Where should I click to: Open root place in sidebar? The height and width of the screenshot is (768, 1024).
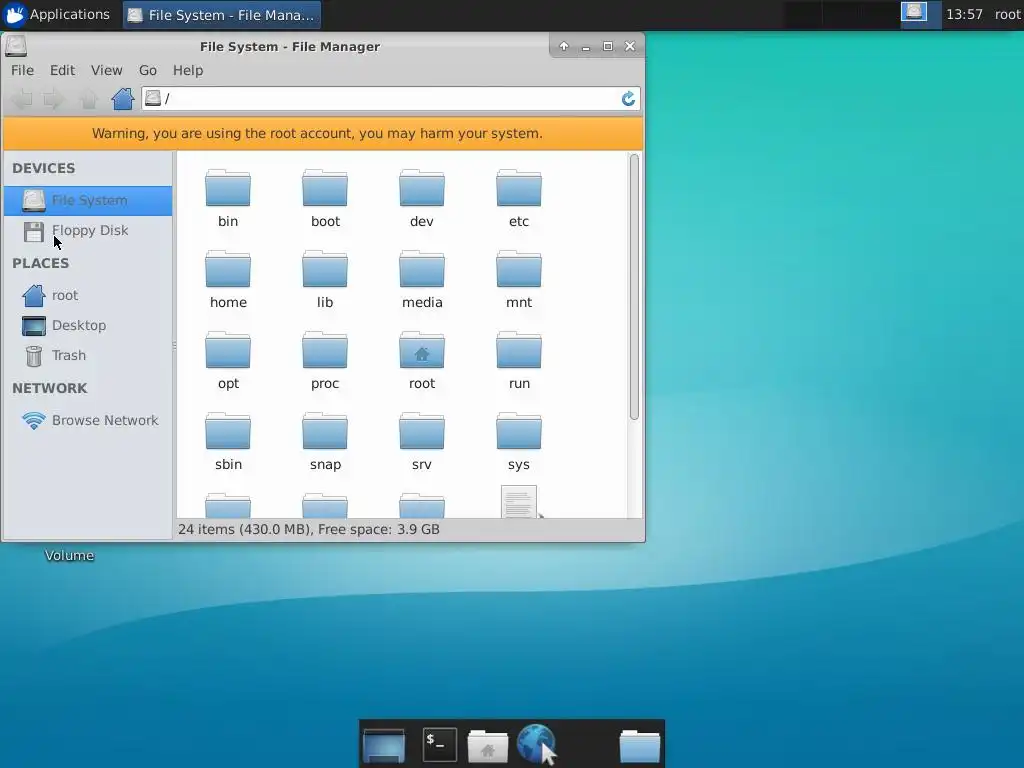tap(88, 295)
